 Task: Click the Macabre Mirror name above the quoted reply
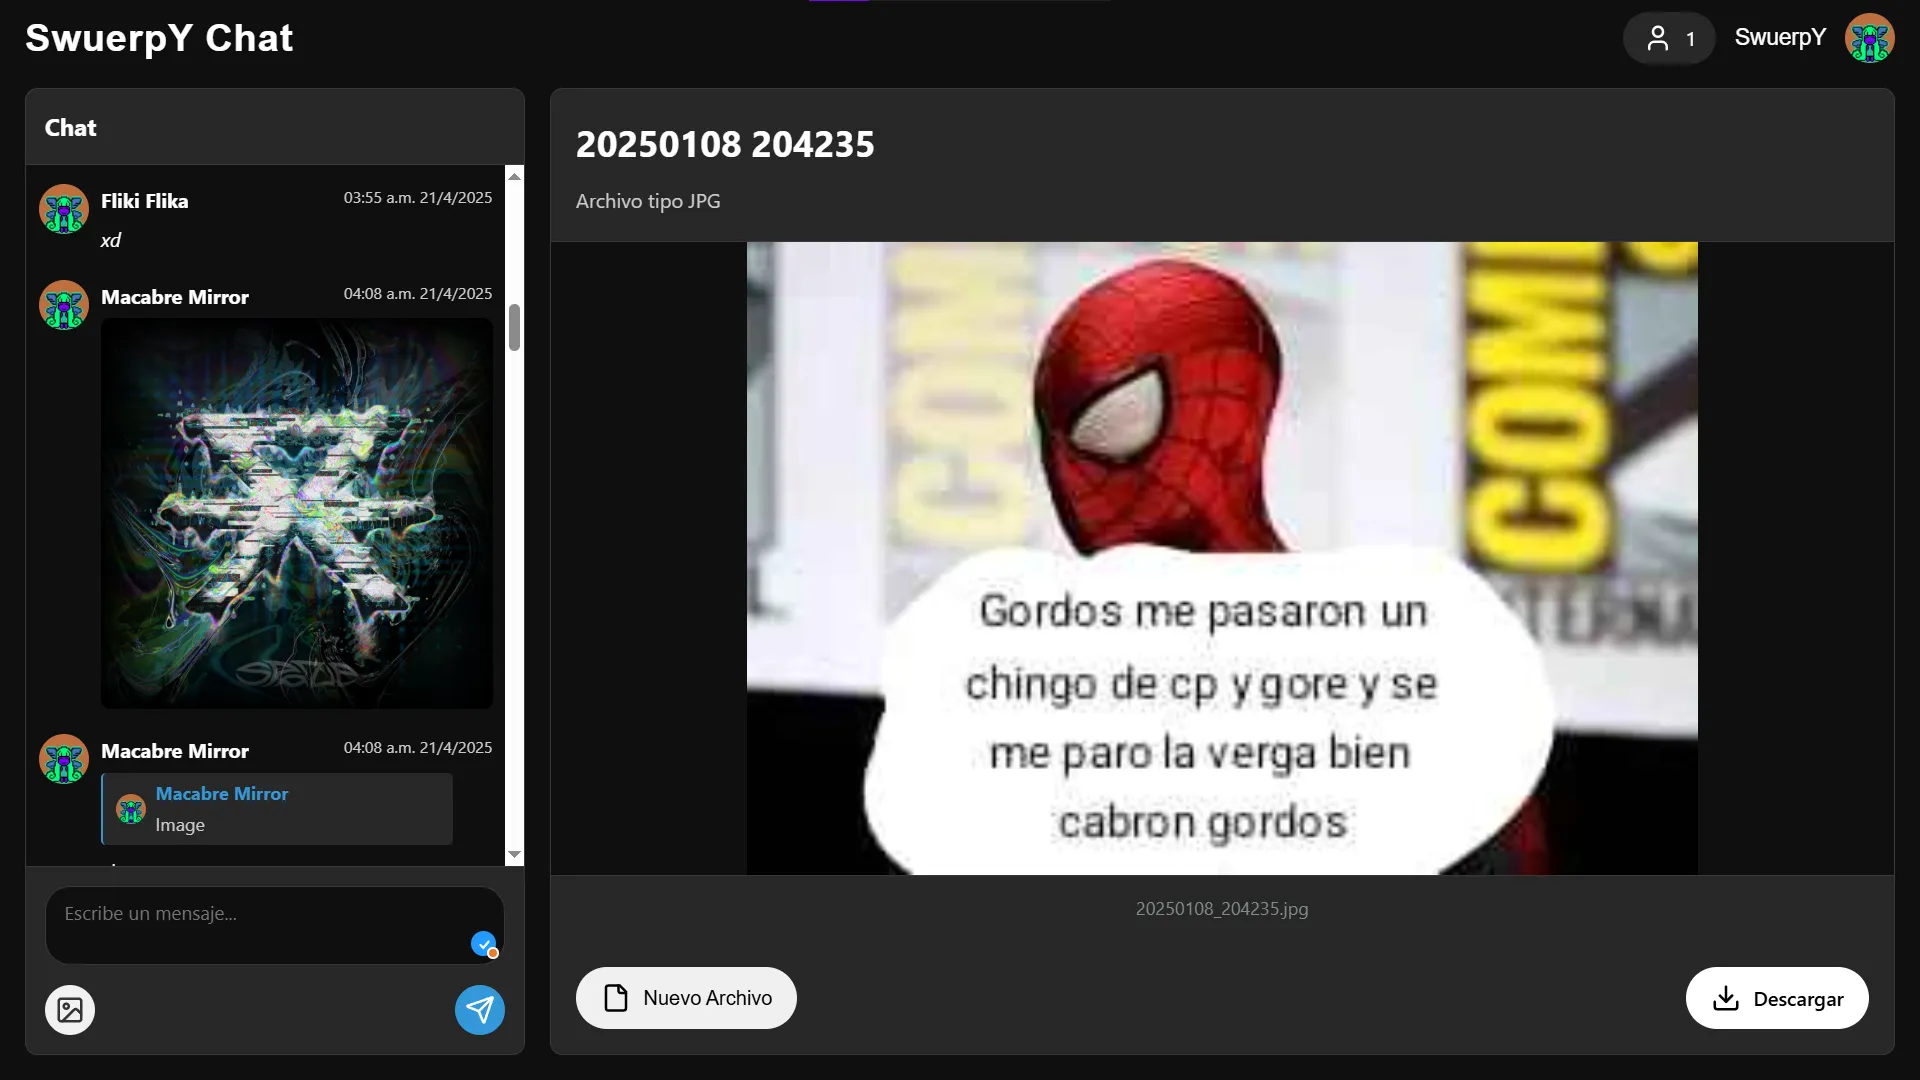tap(175, 751)
